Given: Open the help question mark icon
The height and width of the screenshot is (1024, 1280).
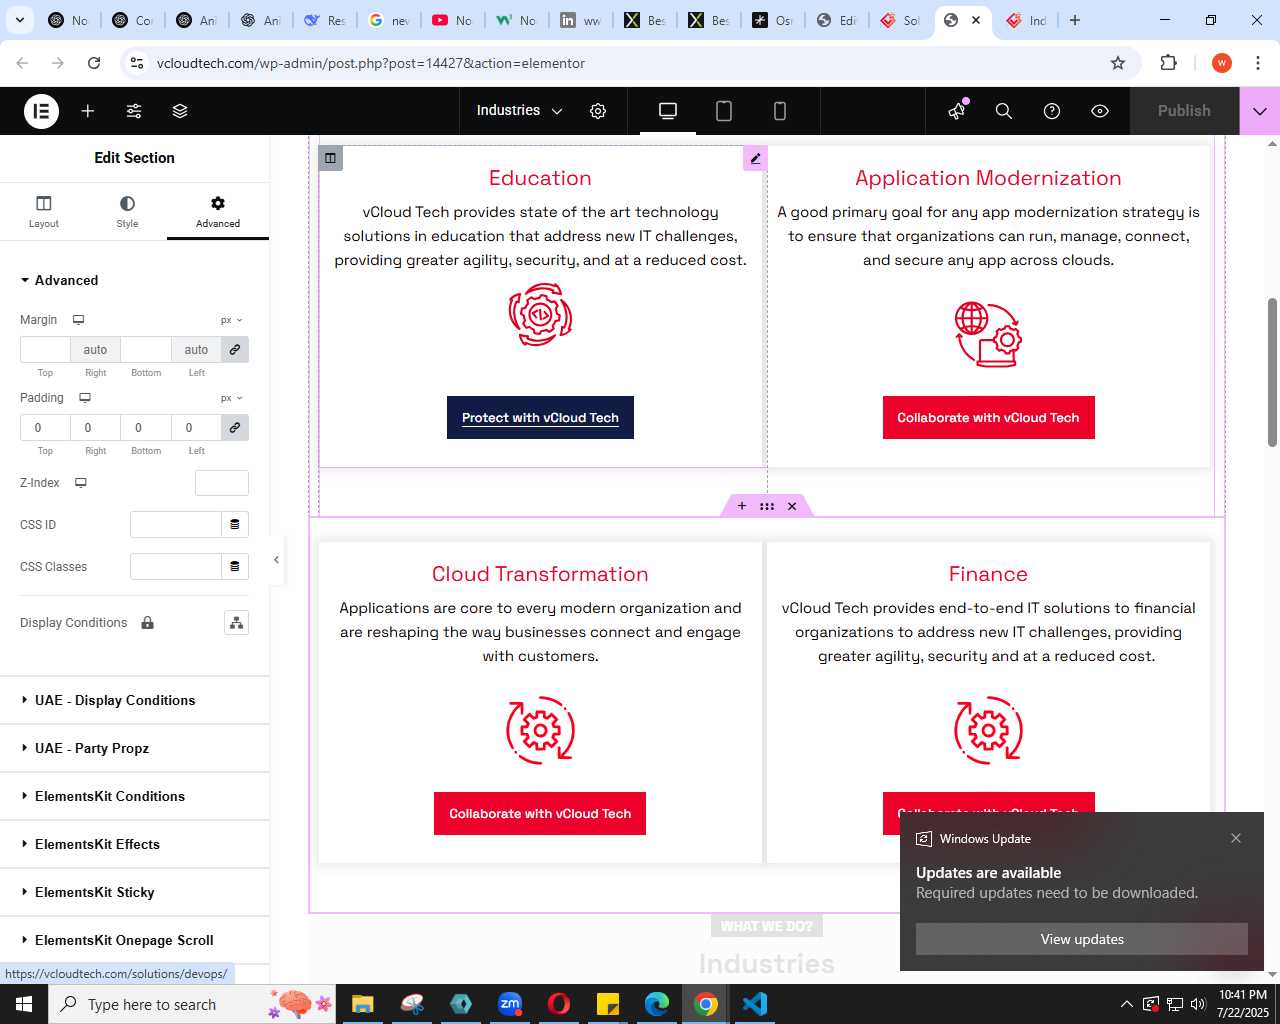Looking at the screenshot, I should pyautogui.click(x=1052, y=111).
